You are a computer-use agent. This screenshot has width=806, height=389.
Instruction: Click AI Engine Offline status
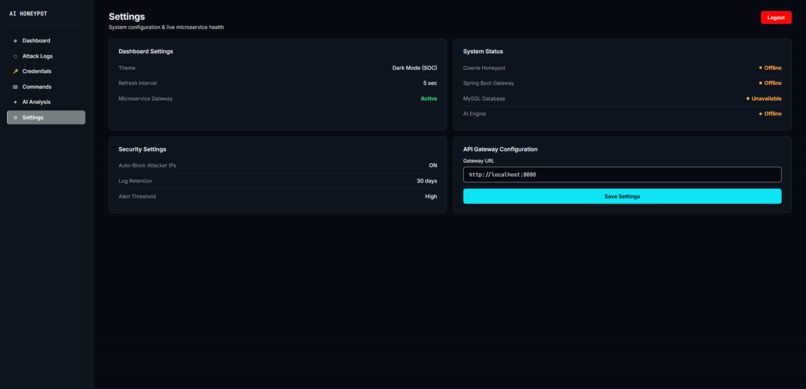coord(770,114)
